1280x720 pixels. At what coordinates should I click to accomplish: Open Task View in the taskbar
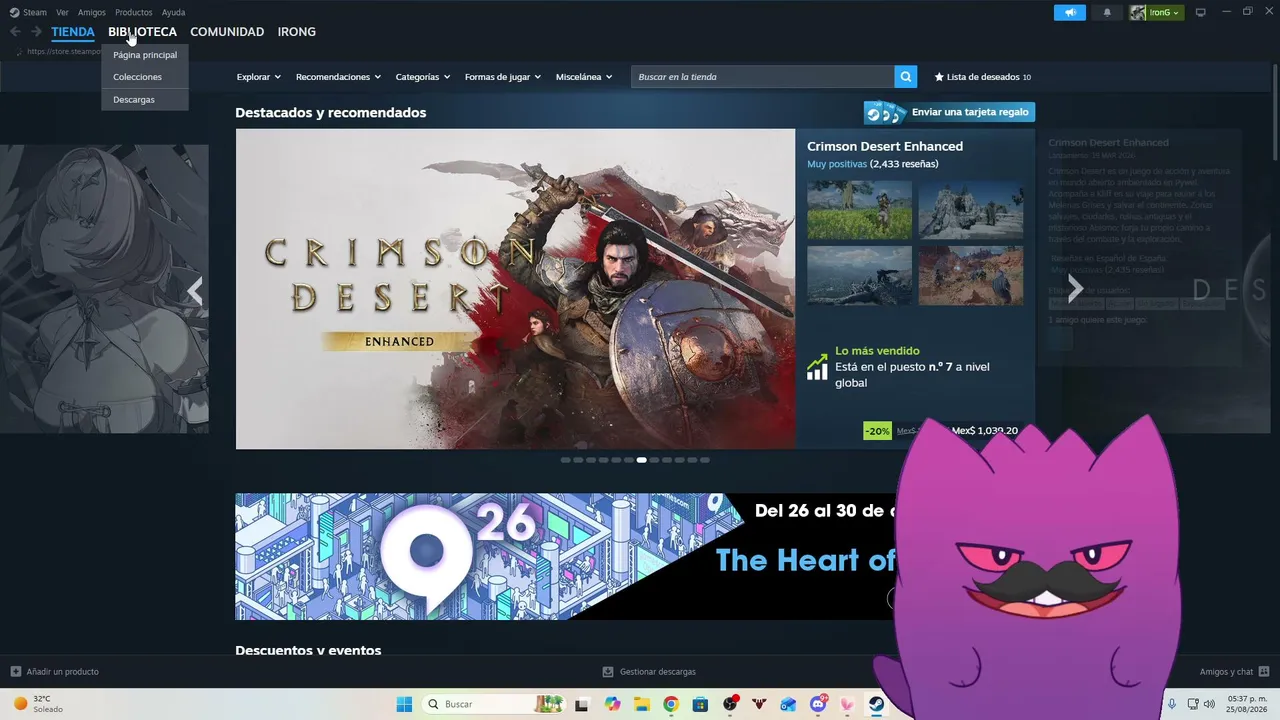(x=582, y=704)
